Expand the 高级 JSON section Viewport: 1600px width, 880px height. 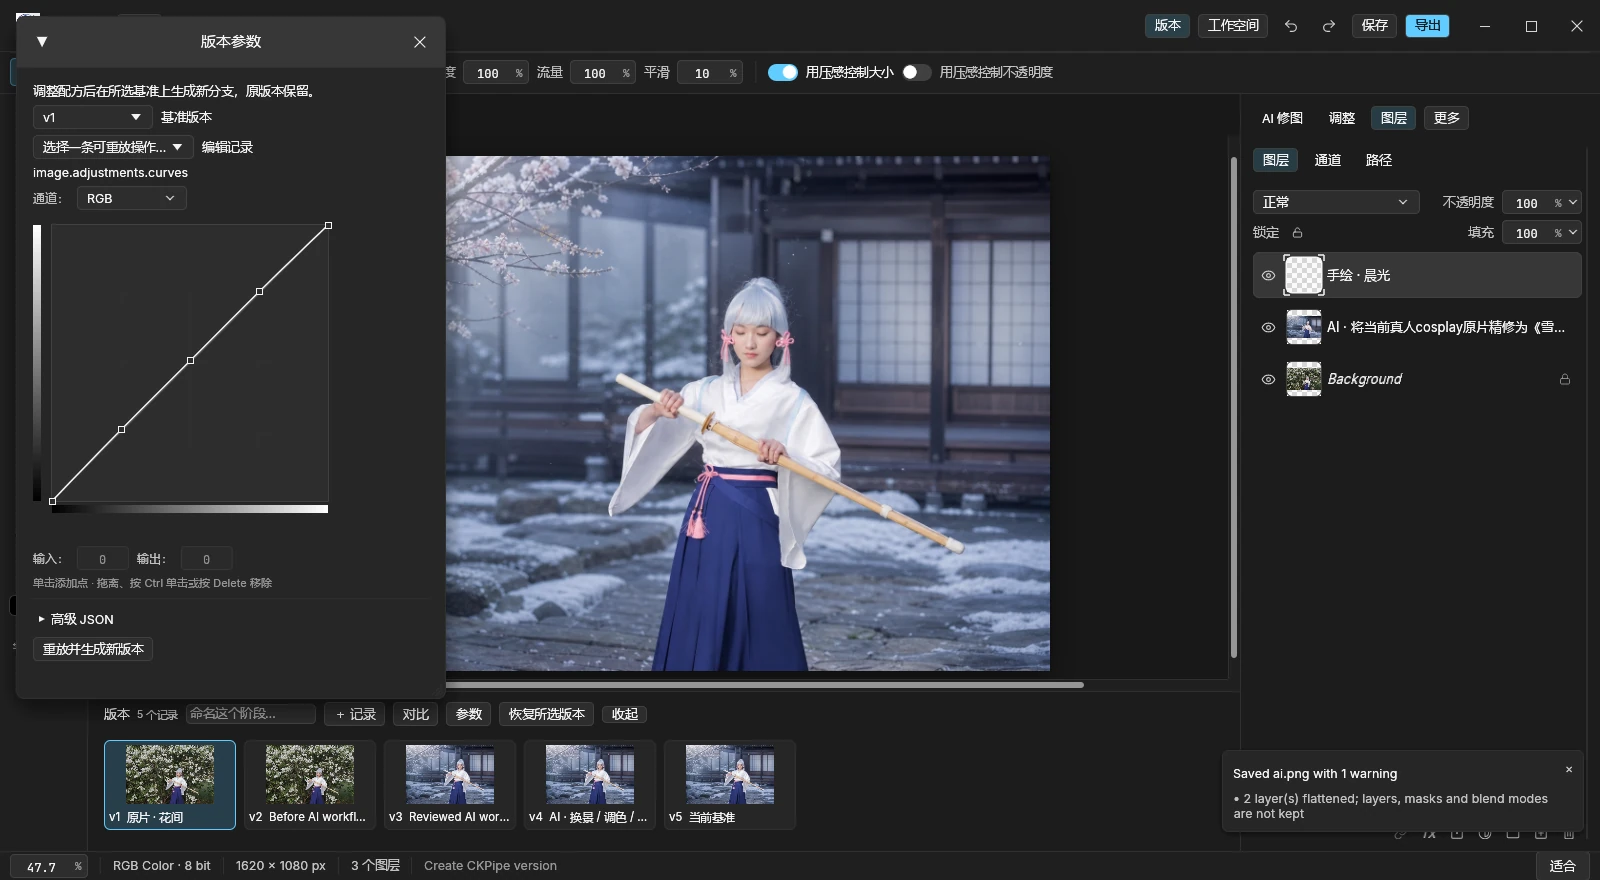[x=76, y=619]
